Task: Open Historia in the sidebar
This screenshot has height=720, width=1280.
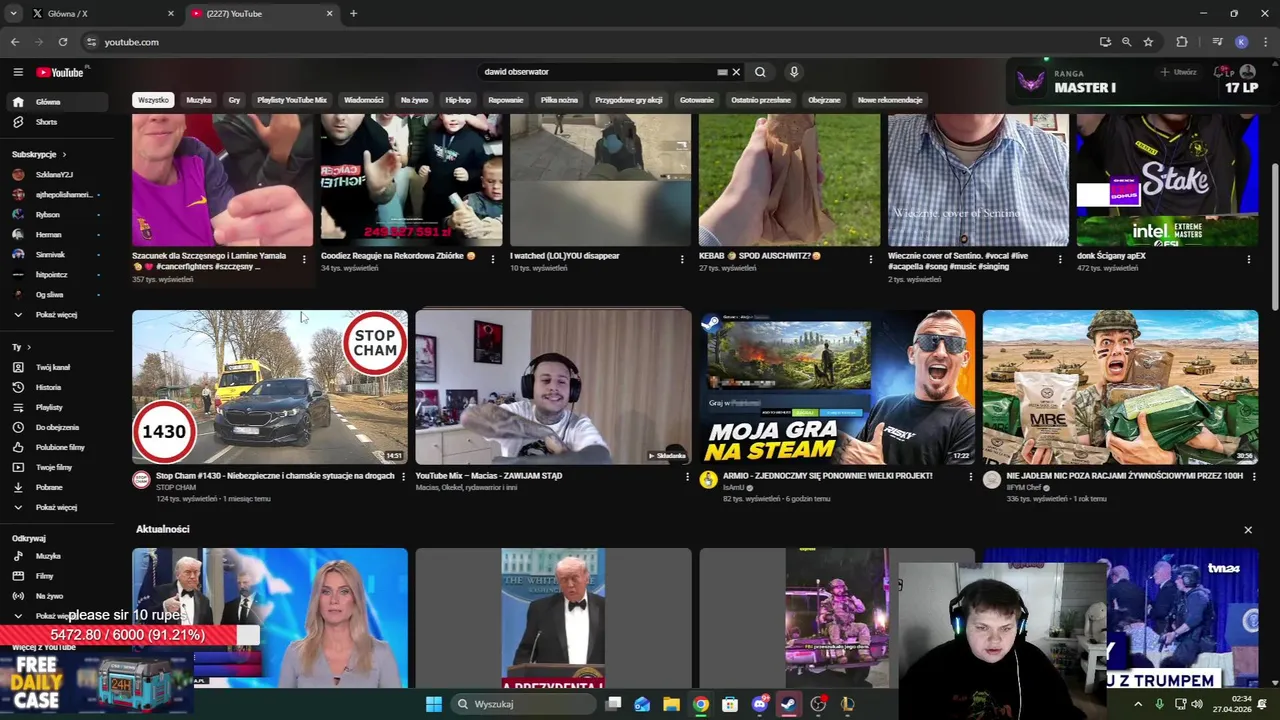Action: tap(48, 387)
